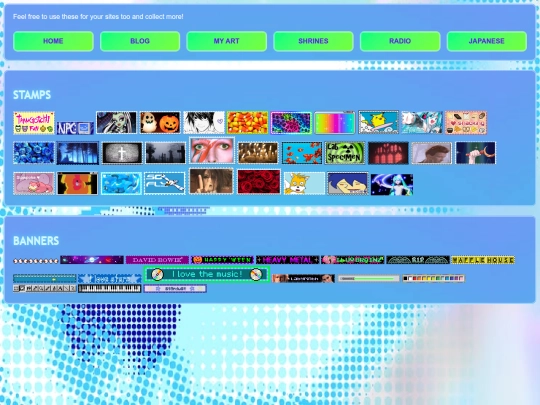Viewport: 540px width, 405px height.
Task: Click the white beads banner
Action: point(36,261)
